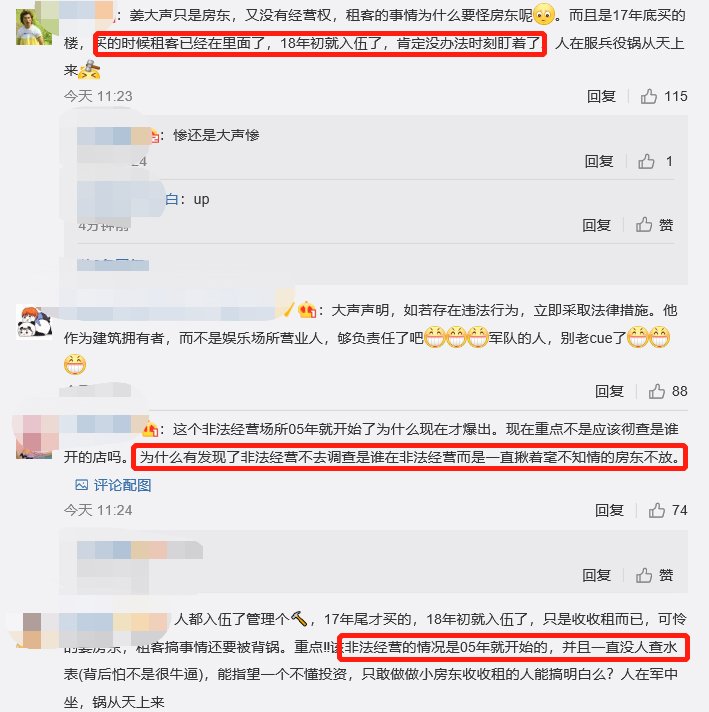Reply to blurred sub-comment under 11:24 post
This screenshot has height=712, width=709.
[596, 575]
